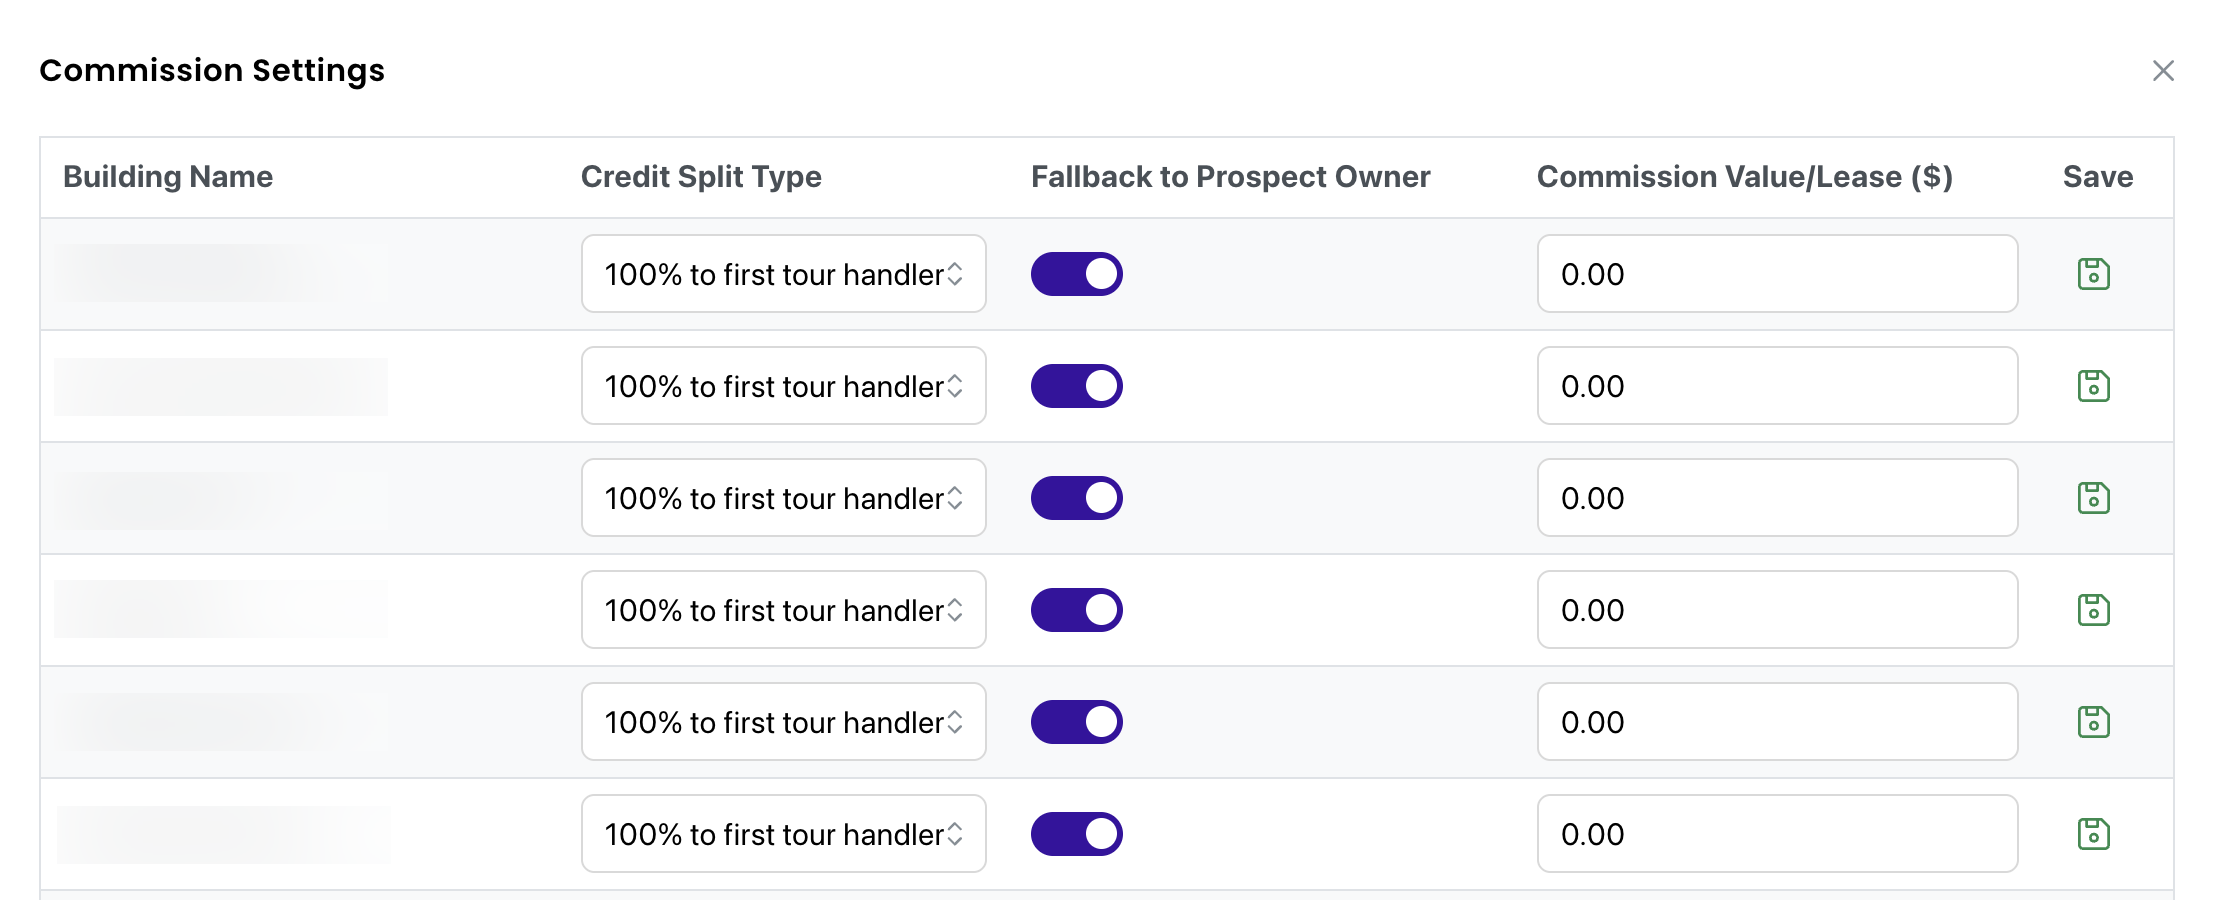This screenshot has height=900, width=2214.
Task: Click the save icon in the first row
Action: click(x=2093, y=274)
